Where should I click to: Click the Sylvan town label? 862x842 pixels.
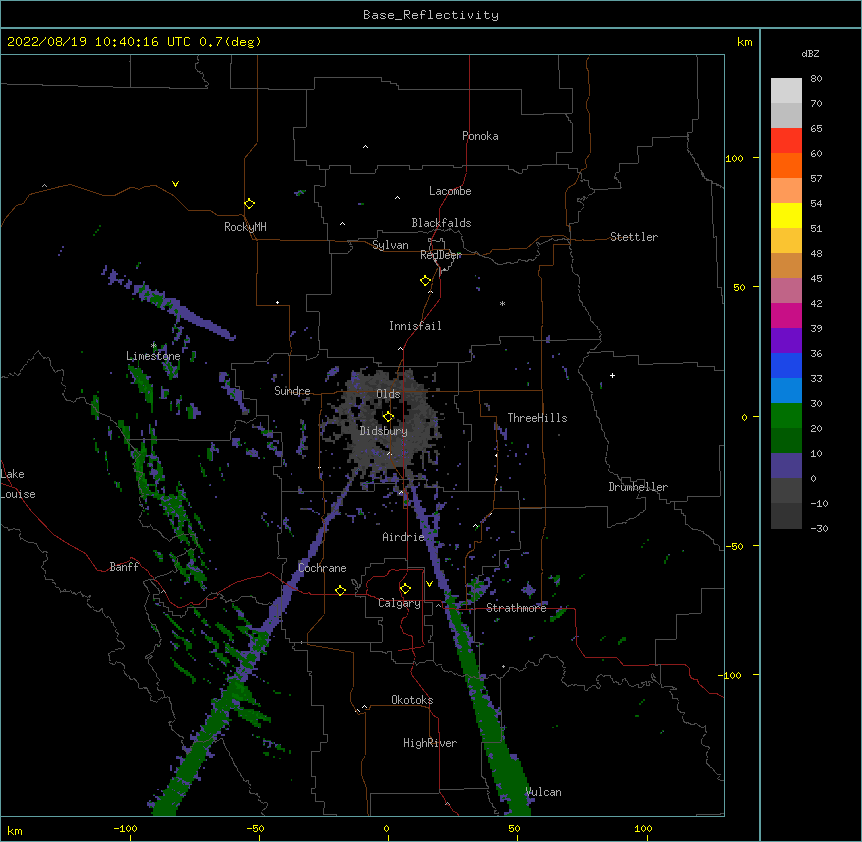[390, 245]
